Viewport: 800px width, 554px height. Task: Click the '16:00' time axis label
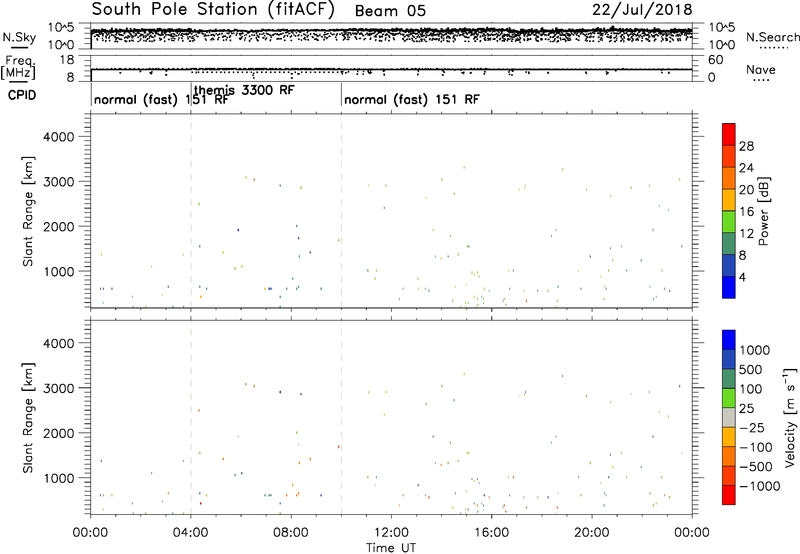pos(491,533)
